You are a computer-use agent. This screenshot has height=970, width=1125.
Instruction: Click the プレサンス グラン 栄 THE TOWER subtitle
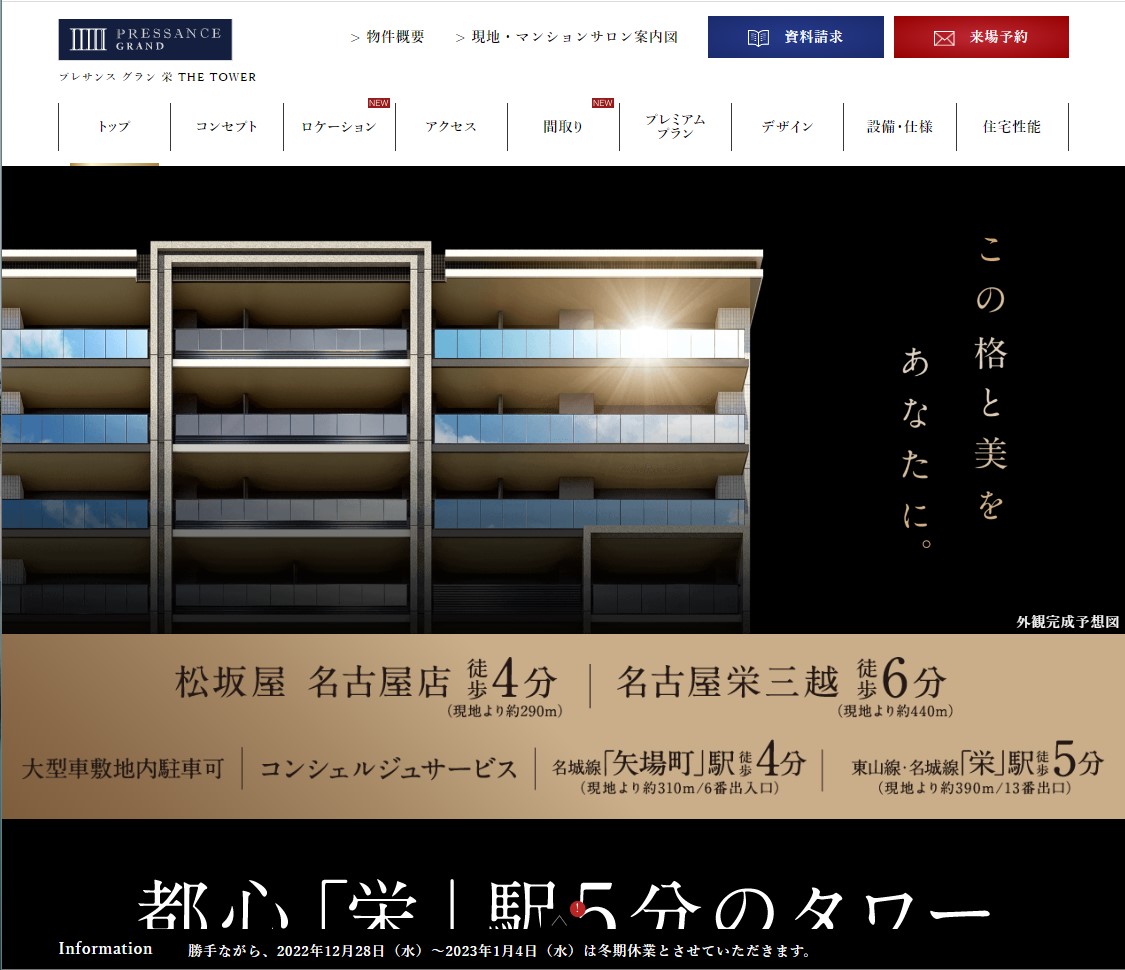pos(158,77)
